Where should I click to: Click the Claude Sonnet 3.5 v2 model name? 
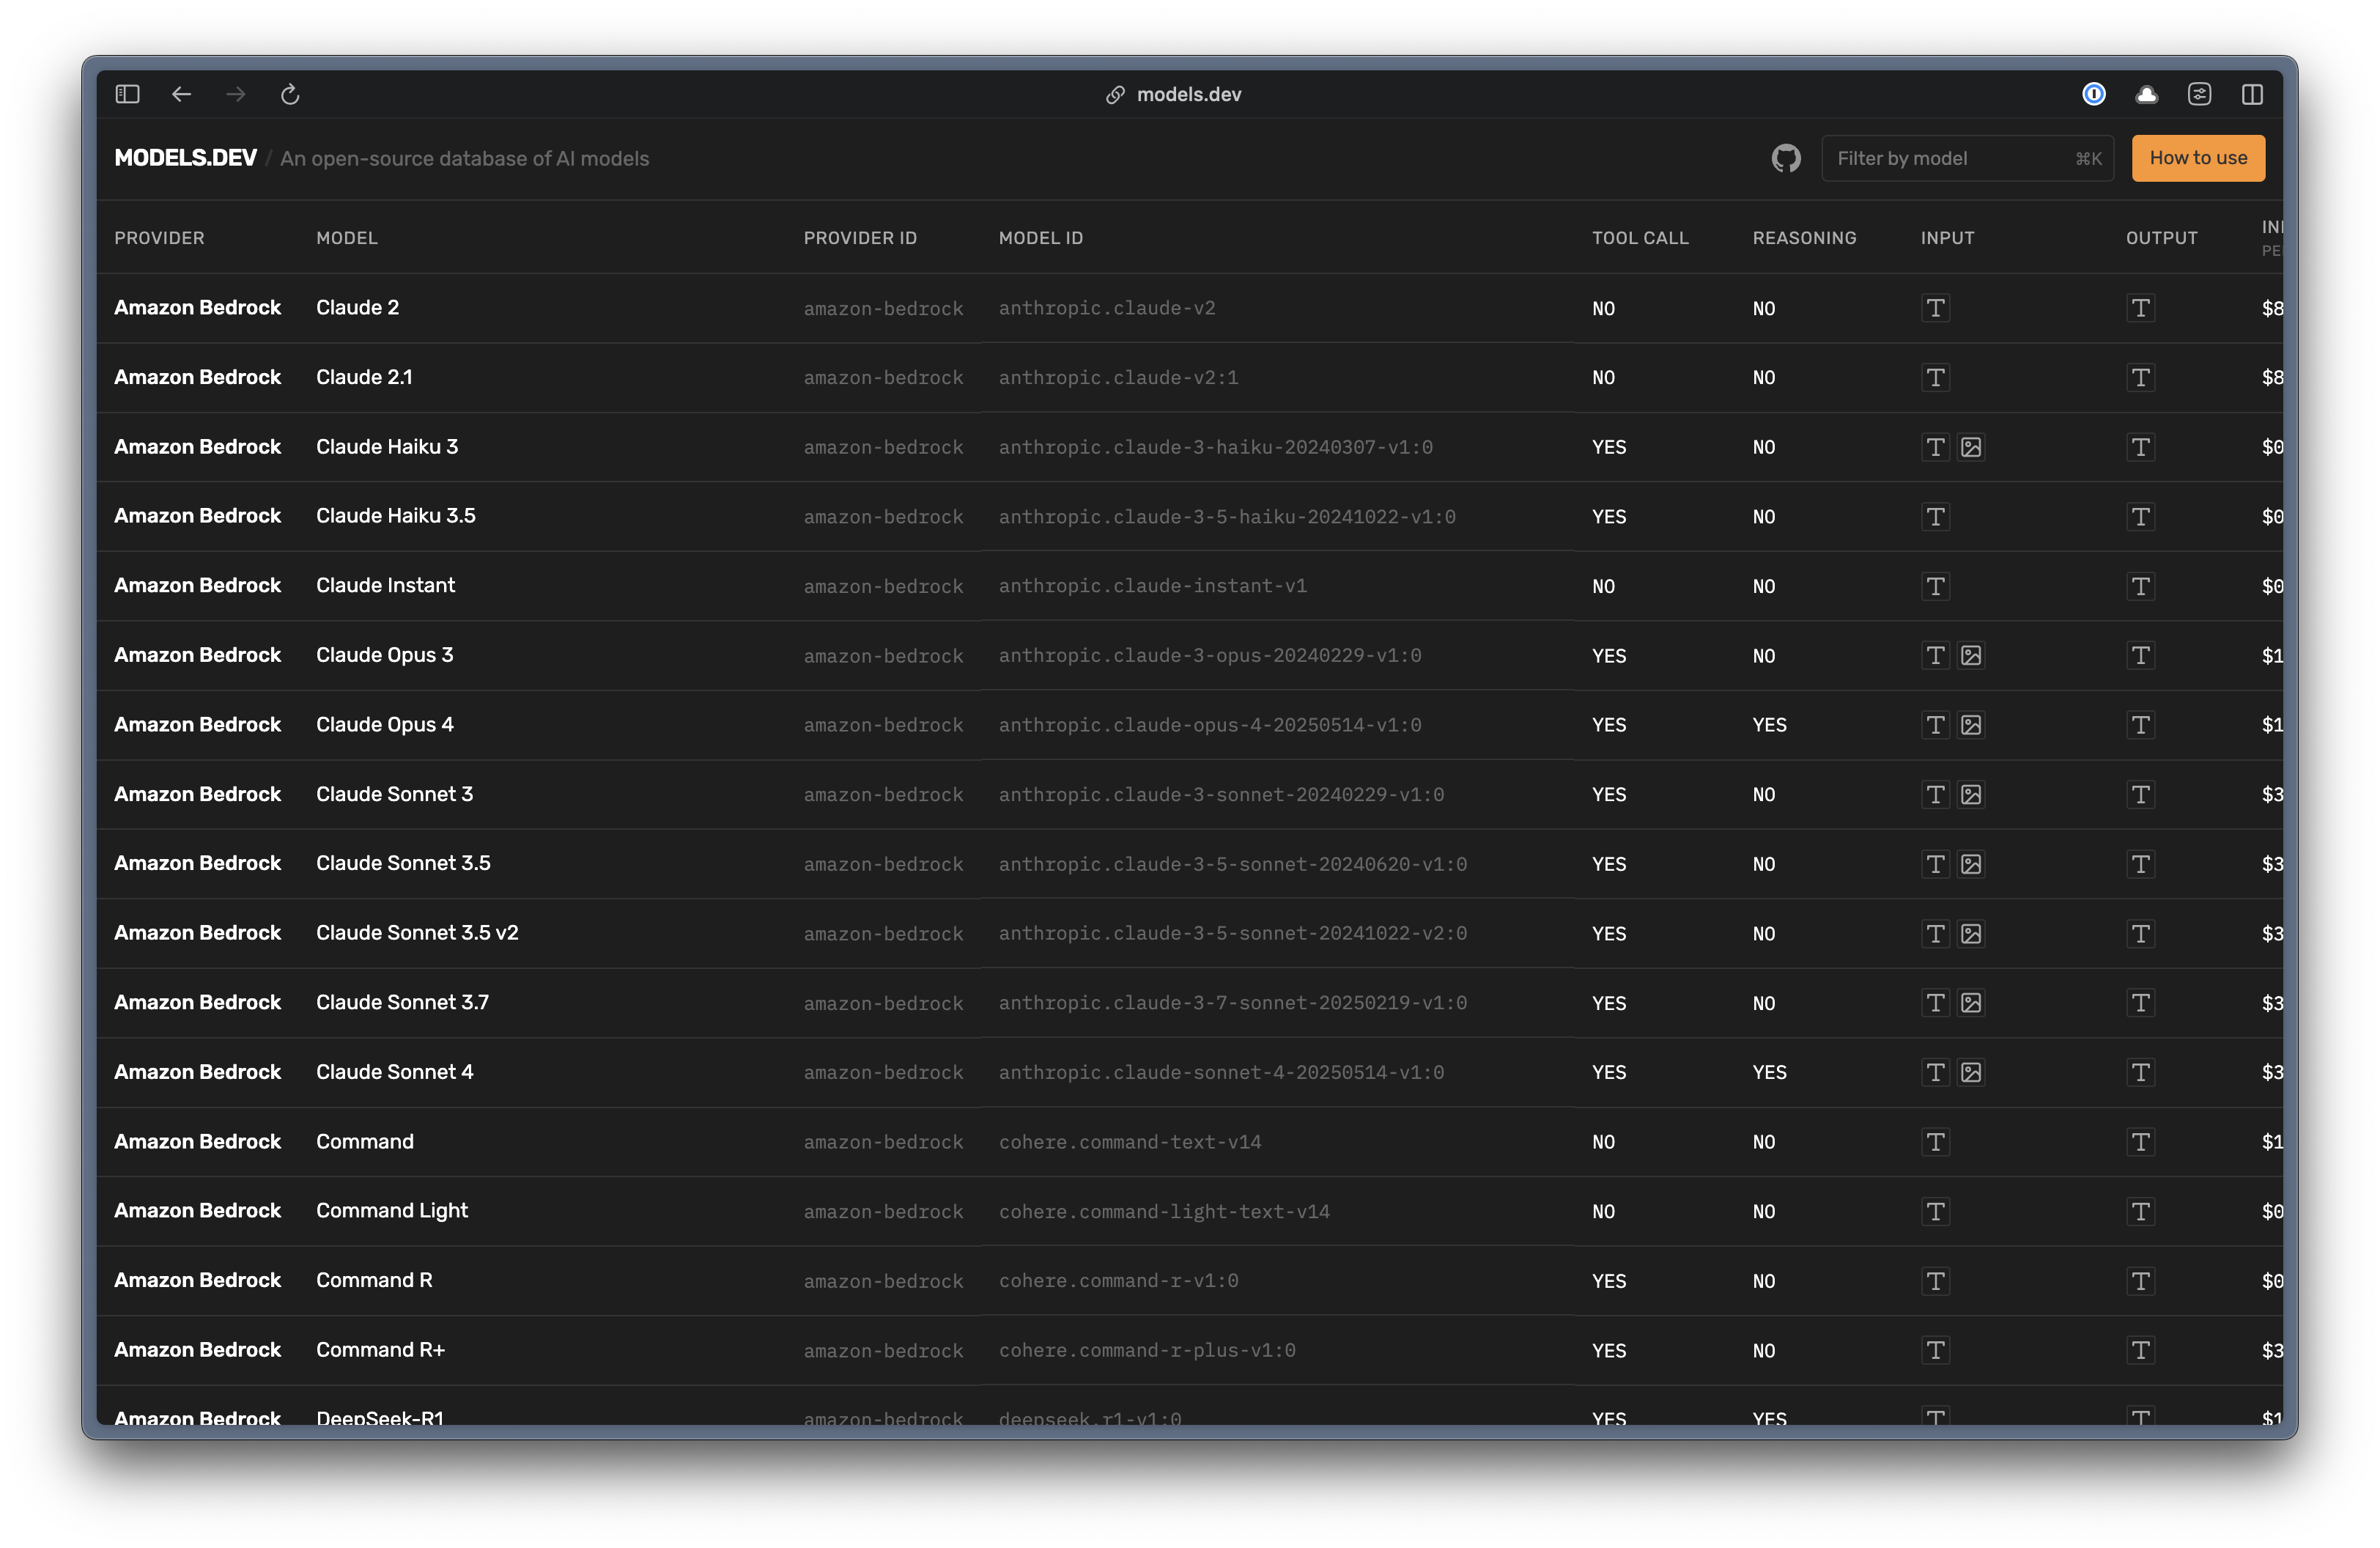tap(417, 933)
